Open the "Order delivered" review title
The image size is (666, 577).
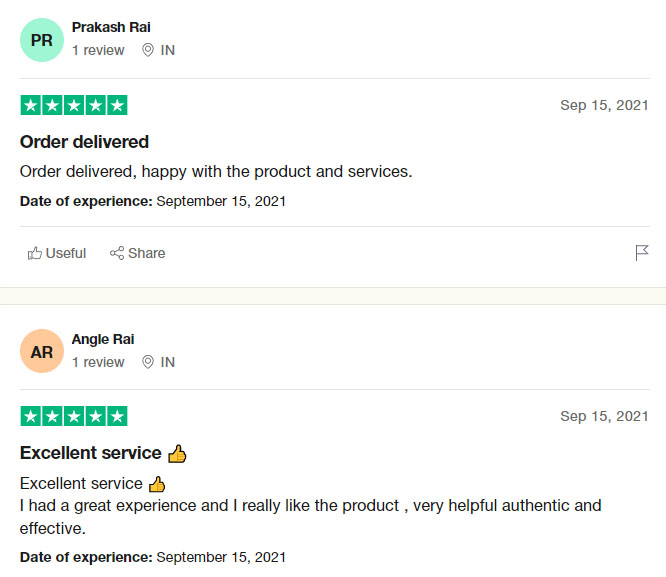pyautogui.click(x=84, y=141)
